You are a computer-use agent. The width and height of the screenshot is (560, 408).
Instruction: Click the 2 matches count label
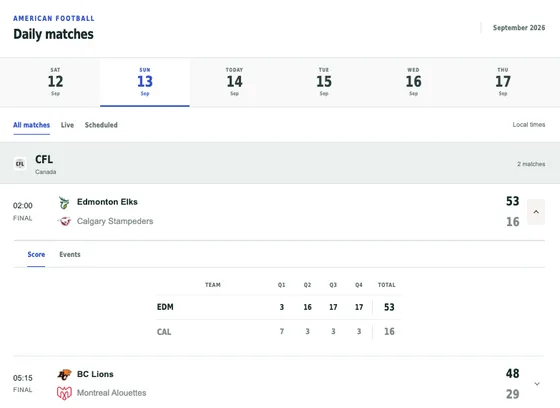(531, 164)
